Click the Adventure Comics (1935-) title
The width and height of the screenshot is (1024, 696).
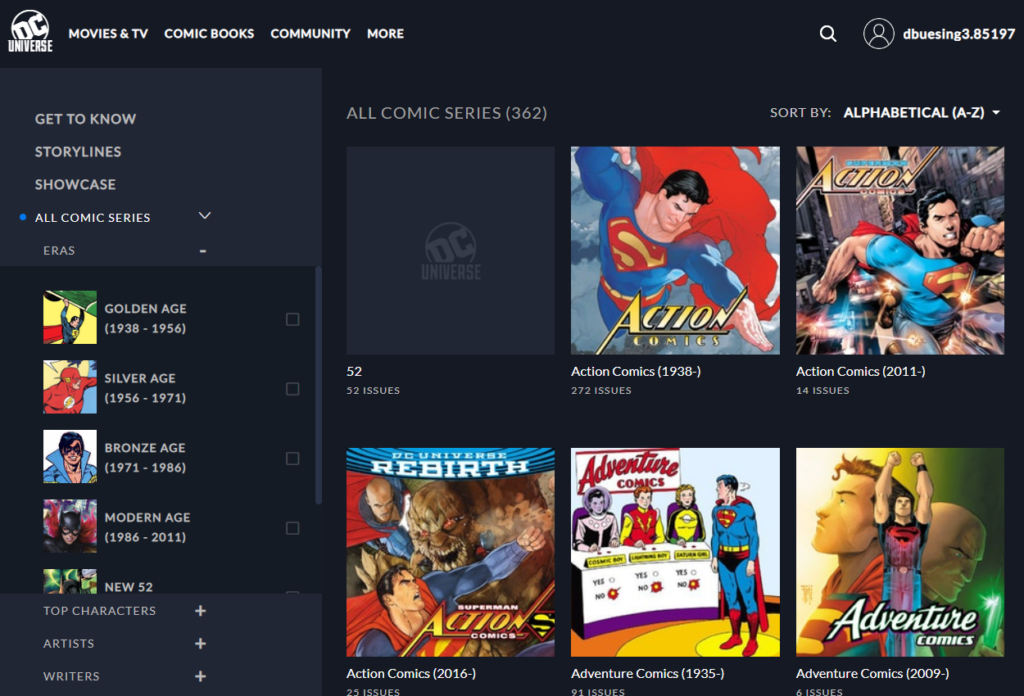tap(647, 673)
